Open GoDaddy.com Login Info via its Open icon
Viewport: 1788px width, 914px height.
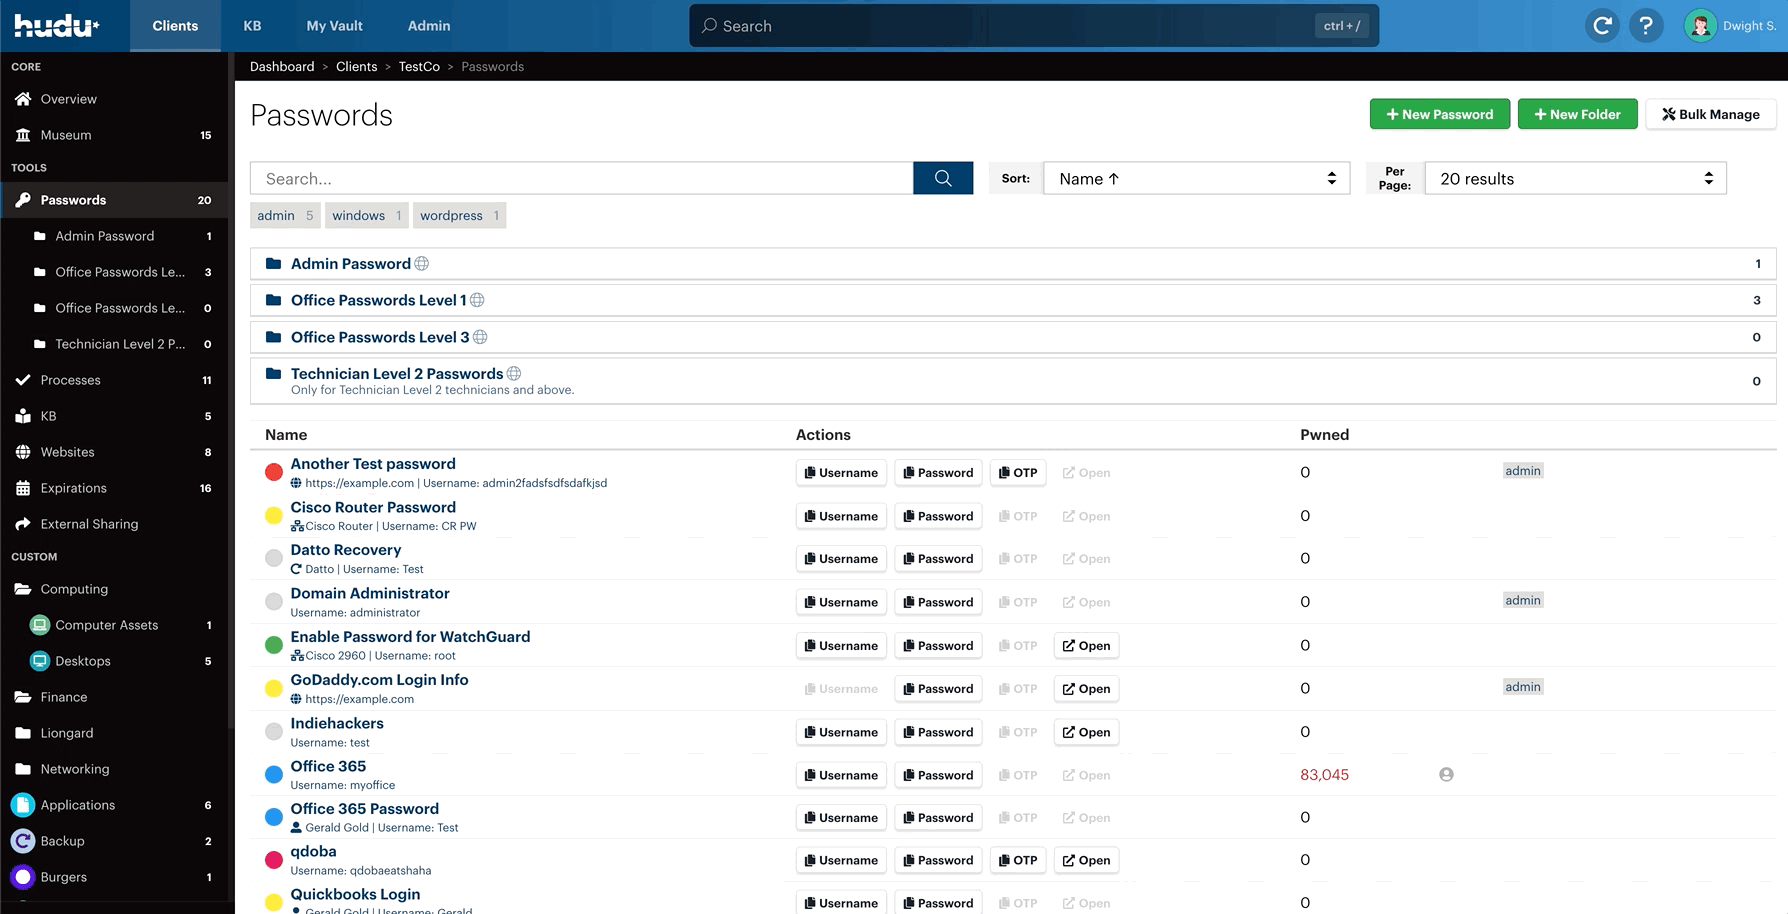coord(1086,688)
